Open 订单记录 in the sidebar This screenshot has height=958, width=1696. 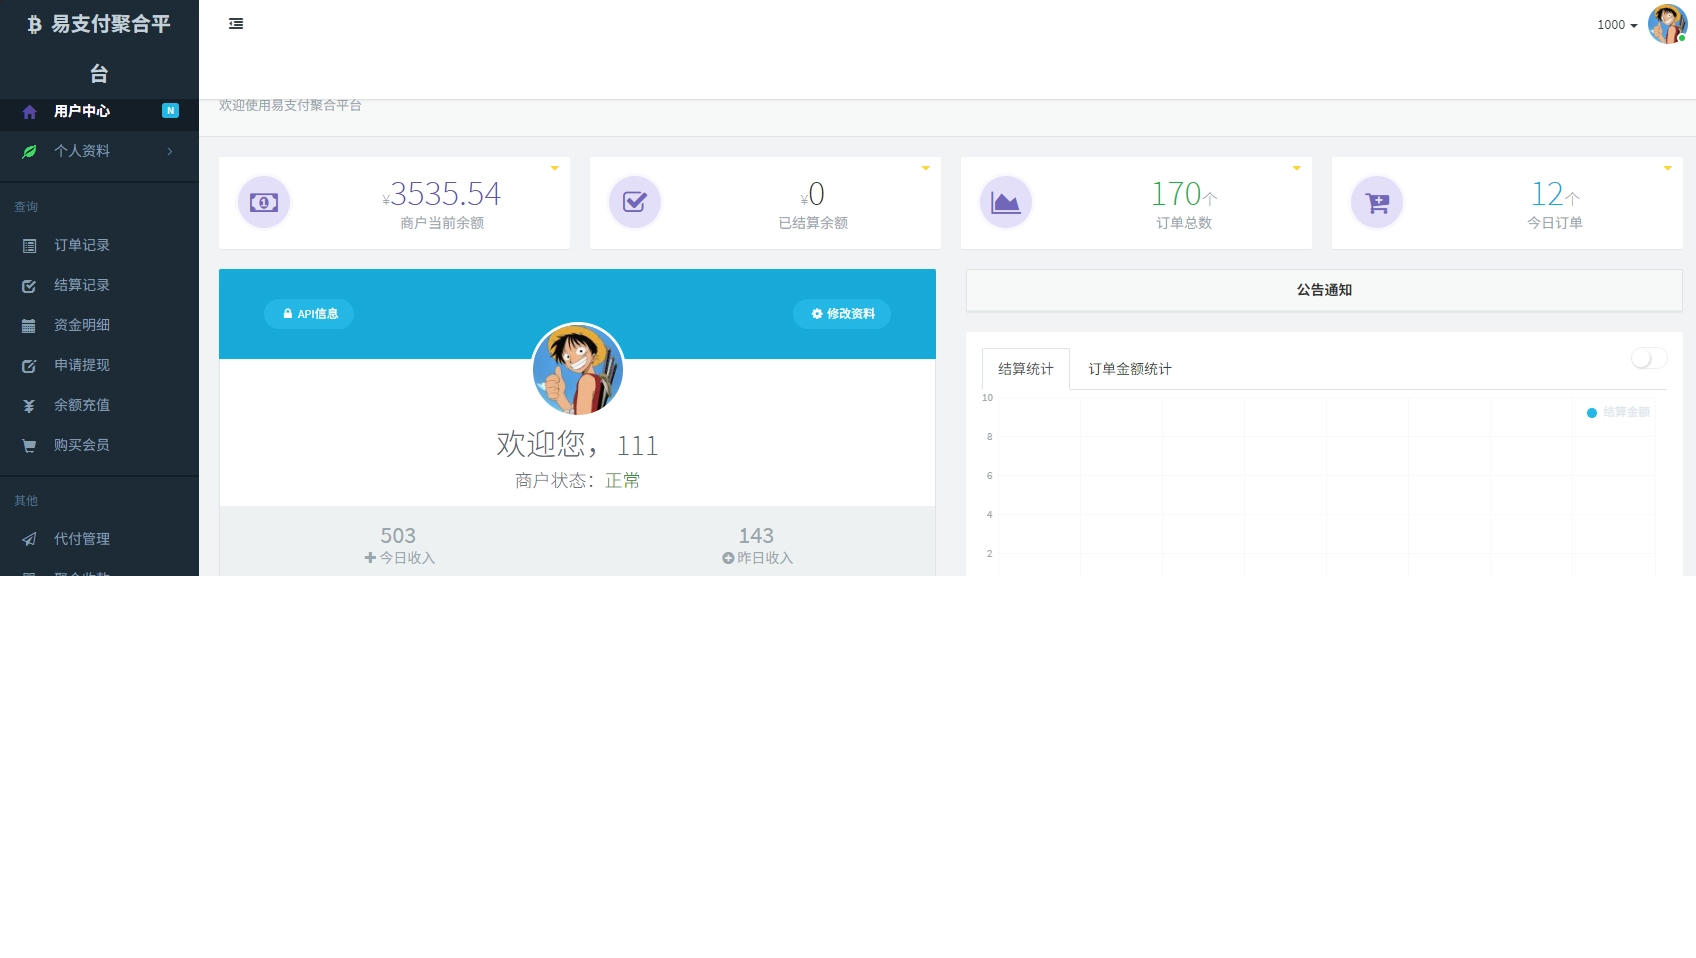pyautogui.click(x=99, y=246)
